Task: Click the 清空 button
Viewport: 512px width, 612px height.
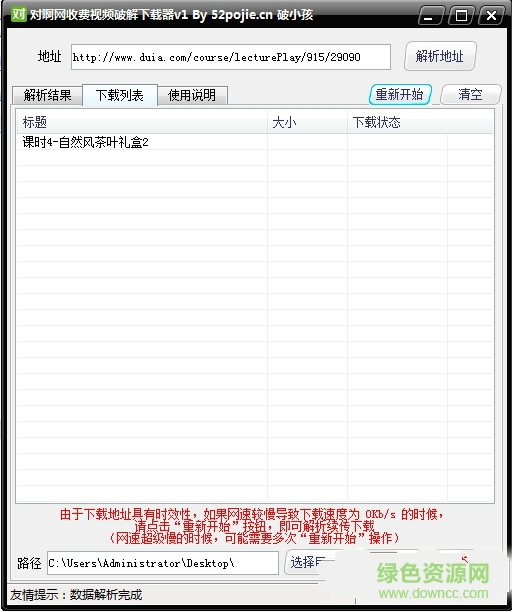Action: tap(470, 94)
